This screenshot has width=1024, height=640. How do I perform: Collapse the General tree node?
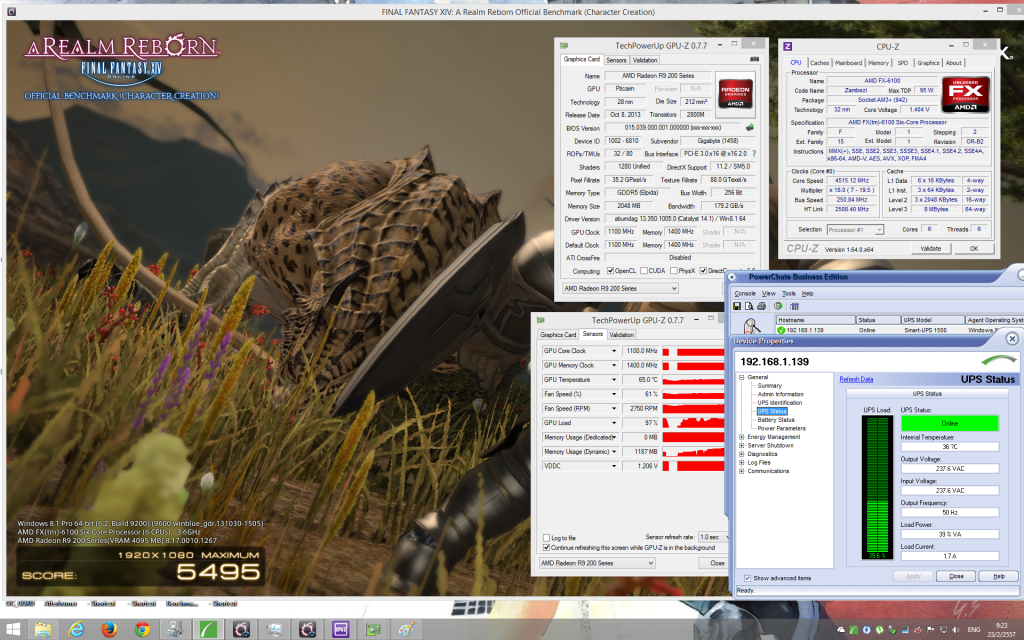click(741, 377)
